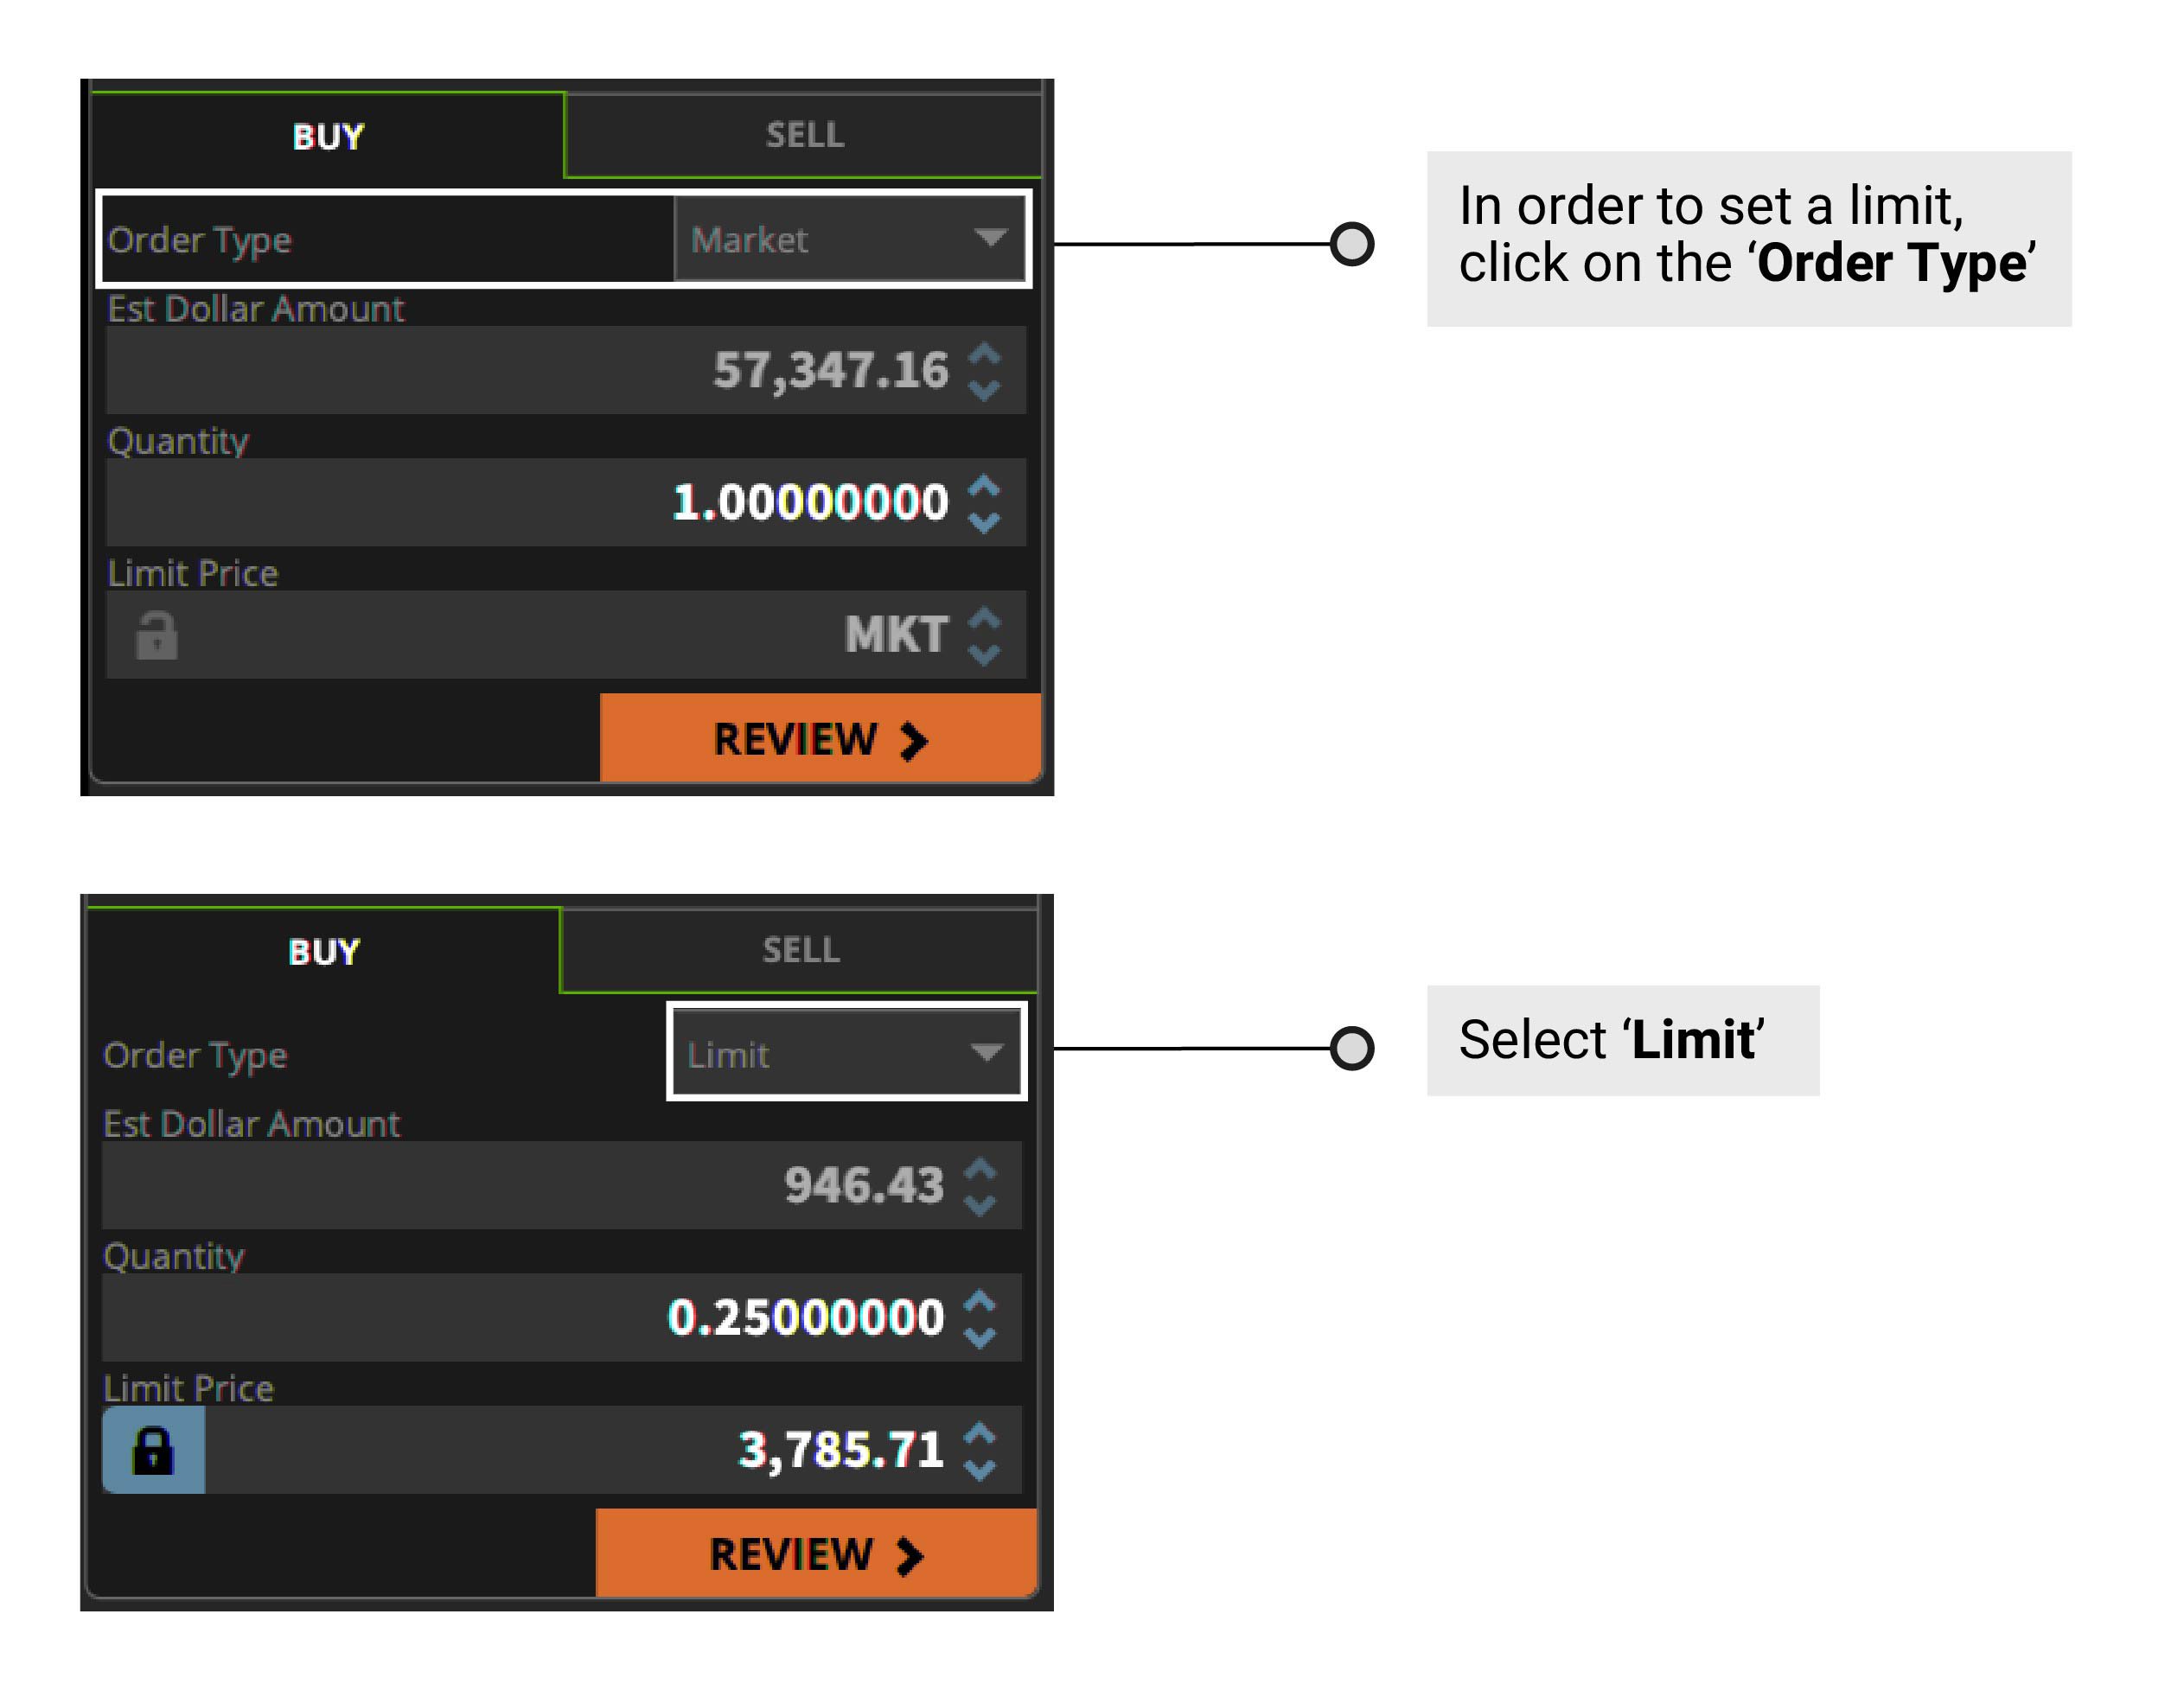
Task: Open the Limit order type dropdown
Action: (x=846, y=1053)
